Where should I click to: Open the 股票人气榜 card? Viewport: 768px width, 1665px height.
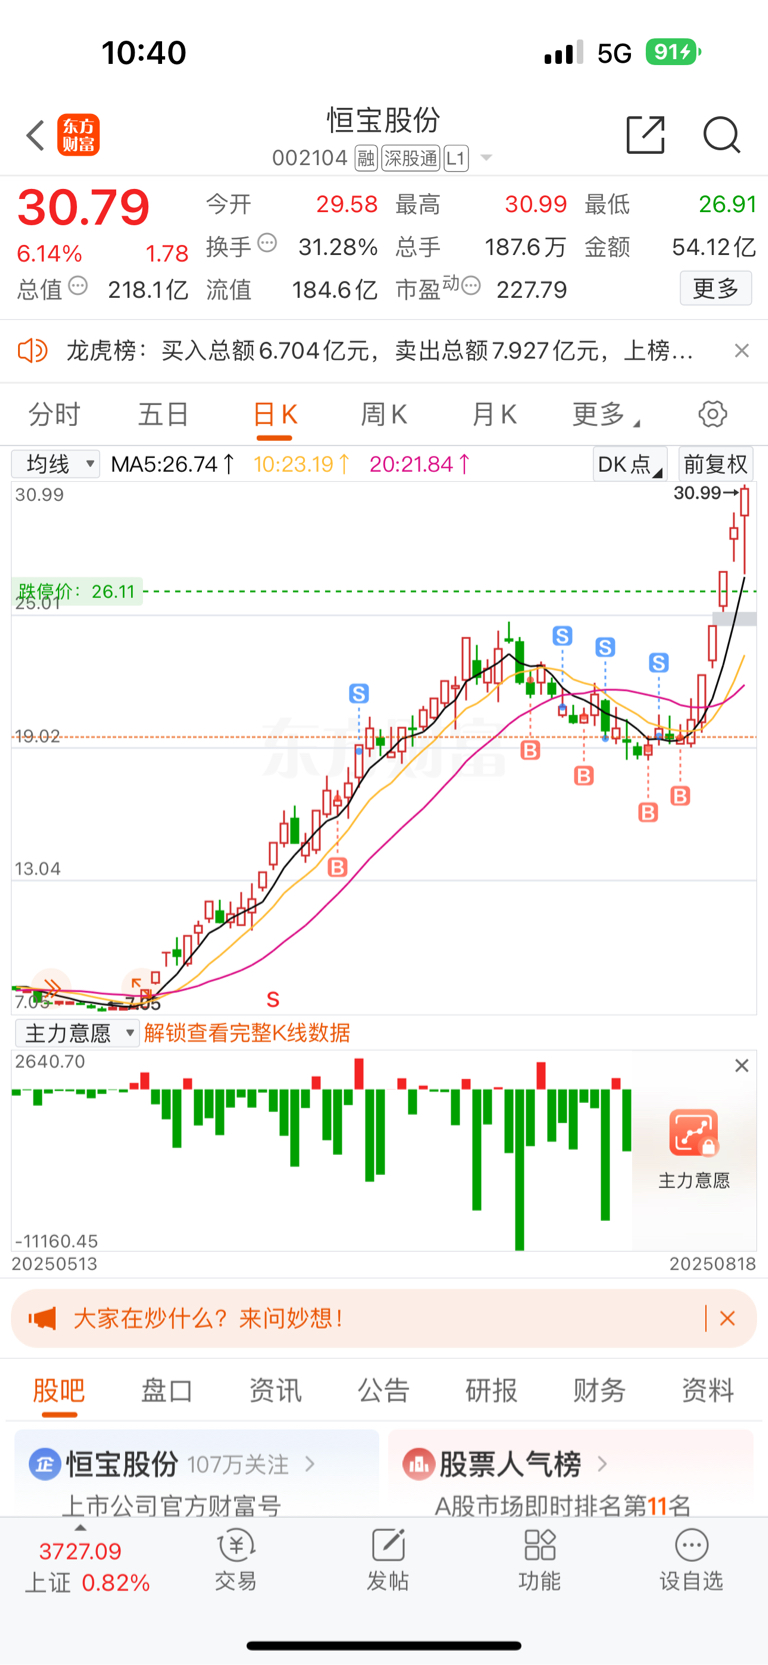pyautogui.click(x=570, y=1473)
